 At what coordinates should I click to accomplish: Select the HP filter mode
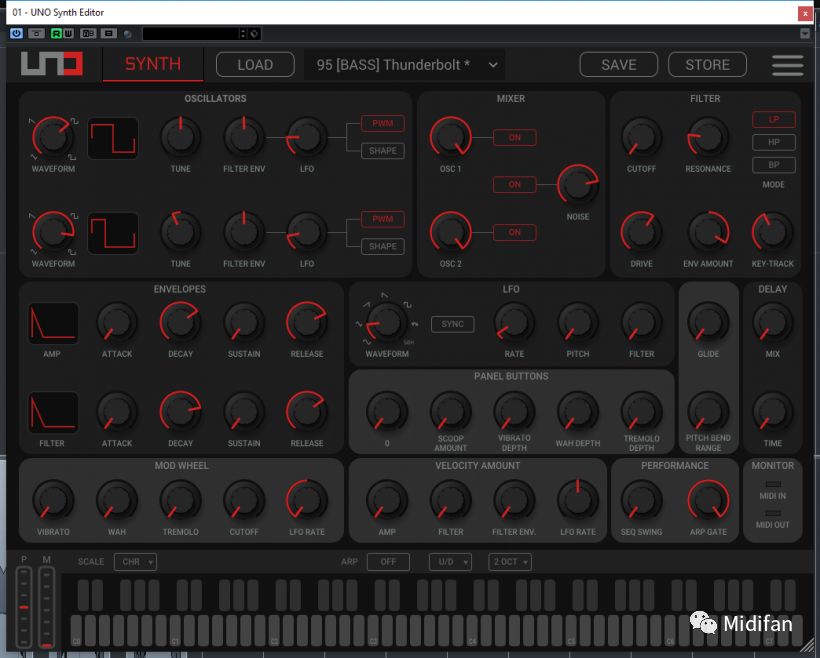pyautogui.click(x=773, y=142)
